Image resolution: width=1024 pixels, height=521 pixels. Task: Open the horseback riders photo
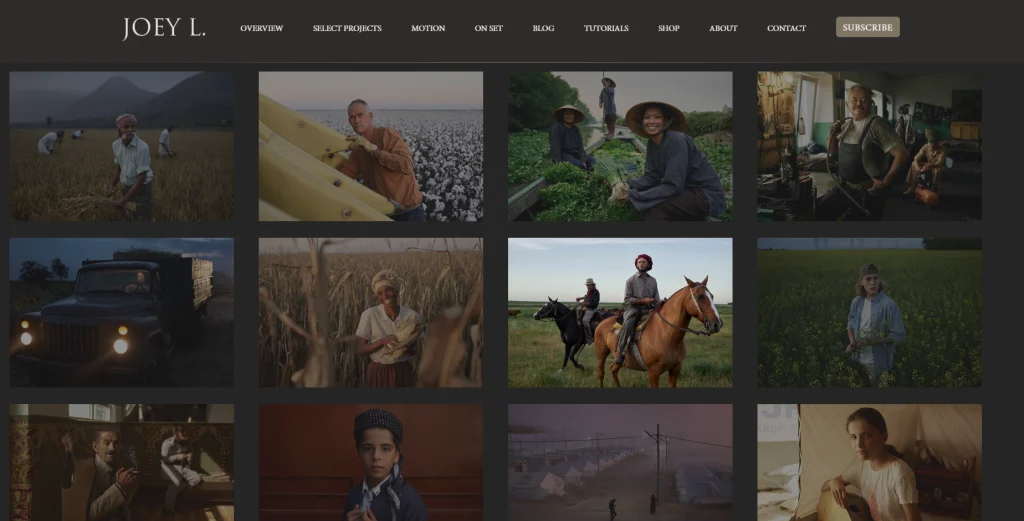click(620, 312)
